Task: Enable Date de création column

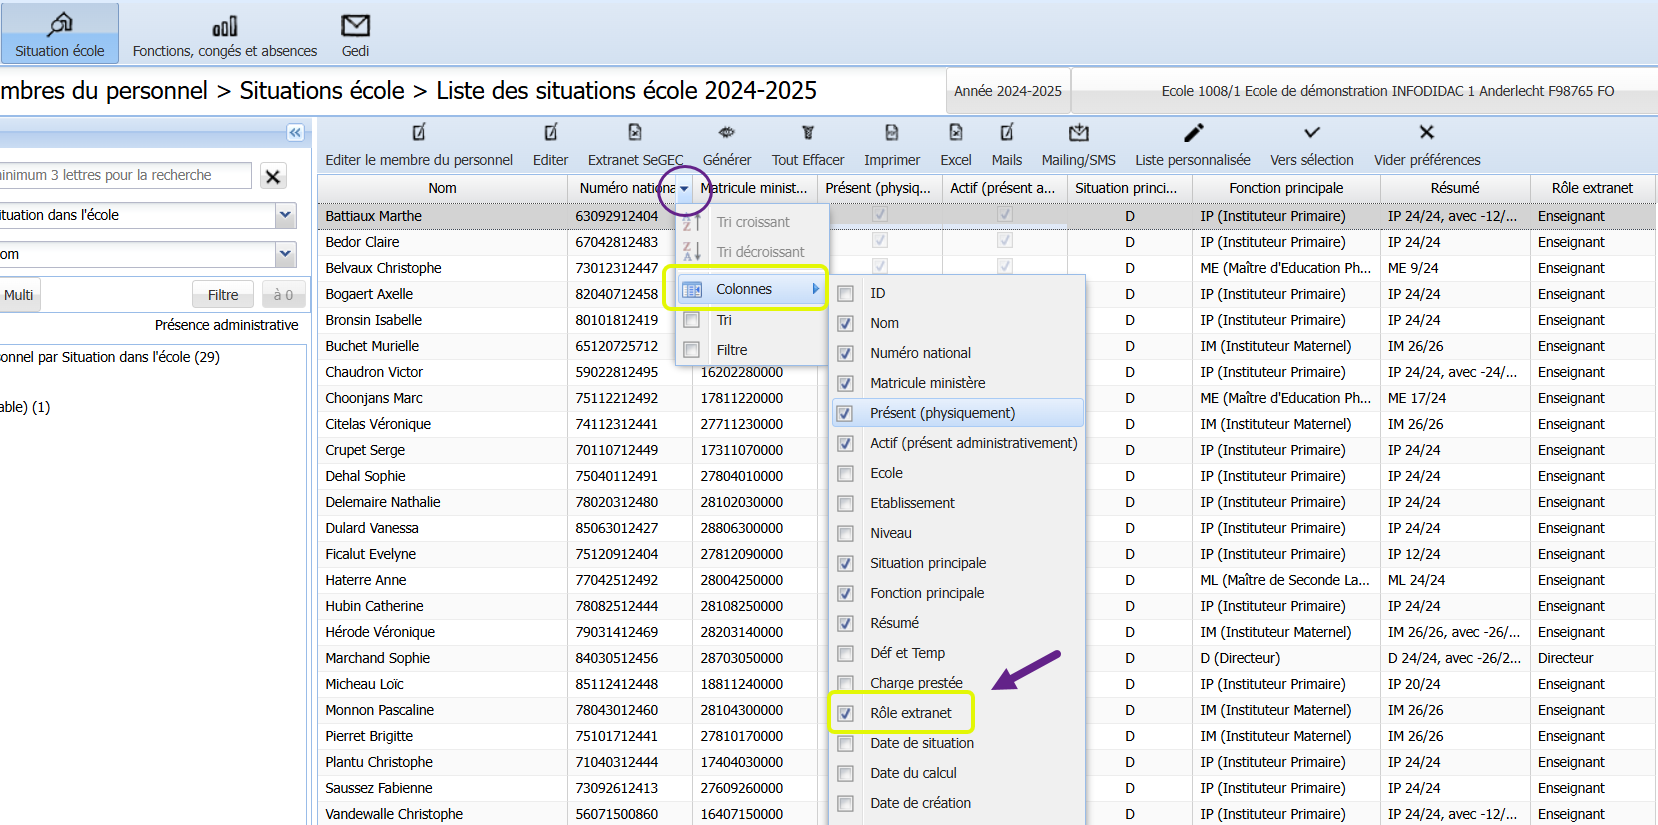Action: click(846, 804)
